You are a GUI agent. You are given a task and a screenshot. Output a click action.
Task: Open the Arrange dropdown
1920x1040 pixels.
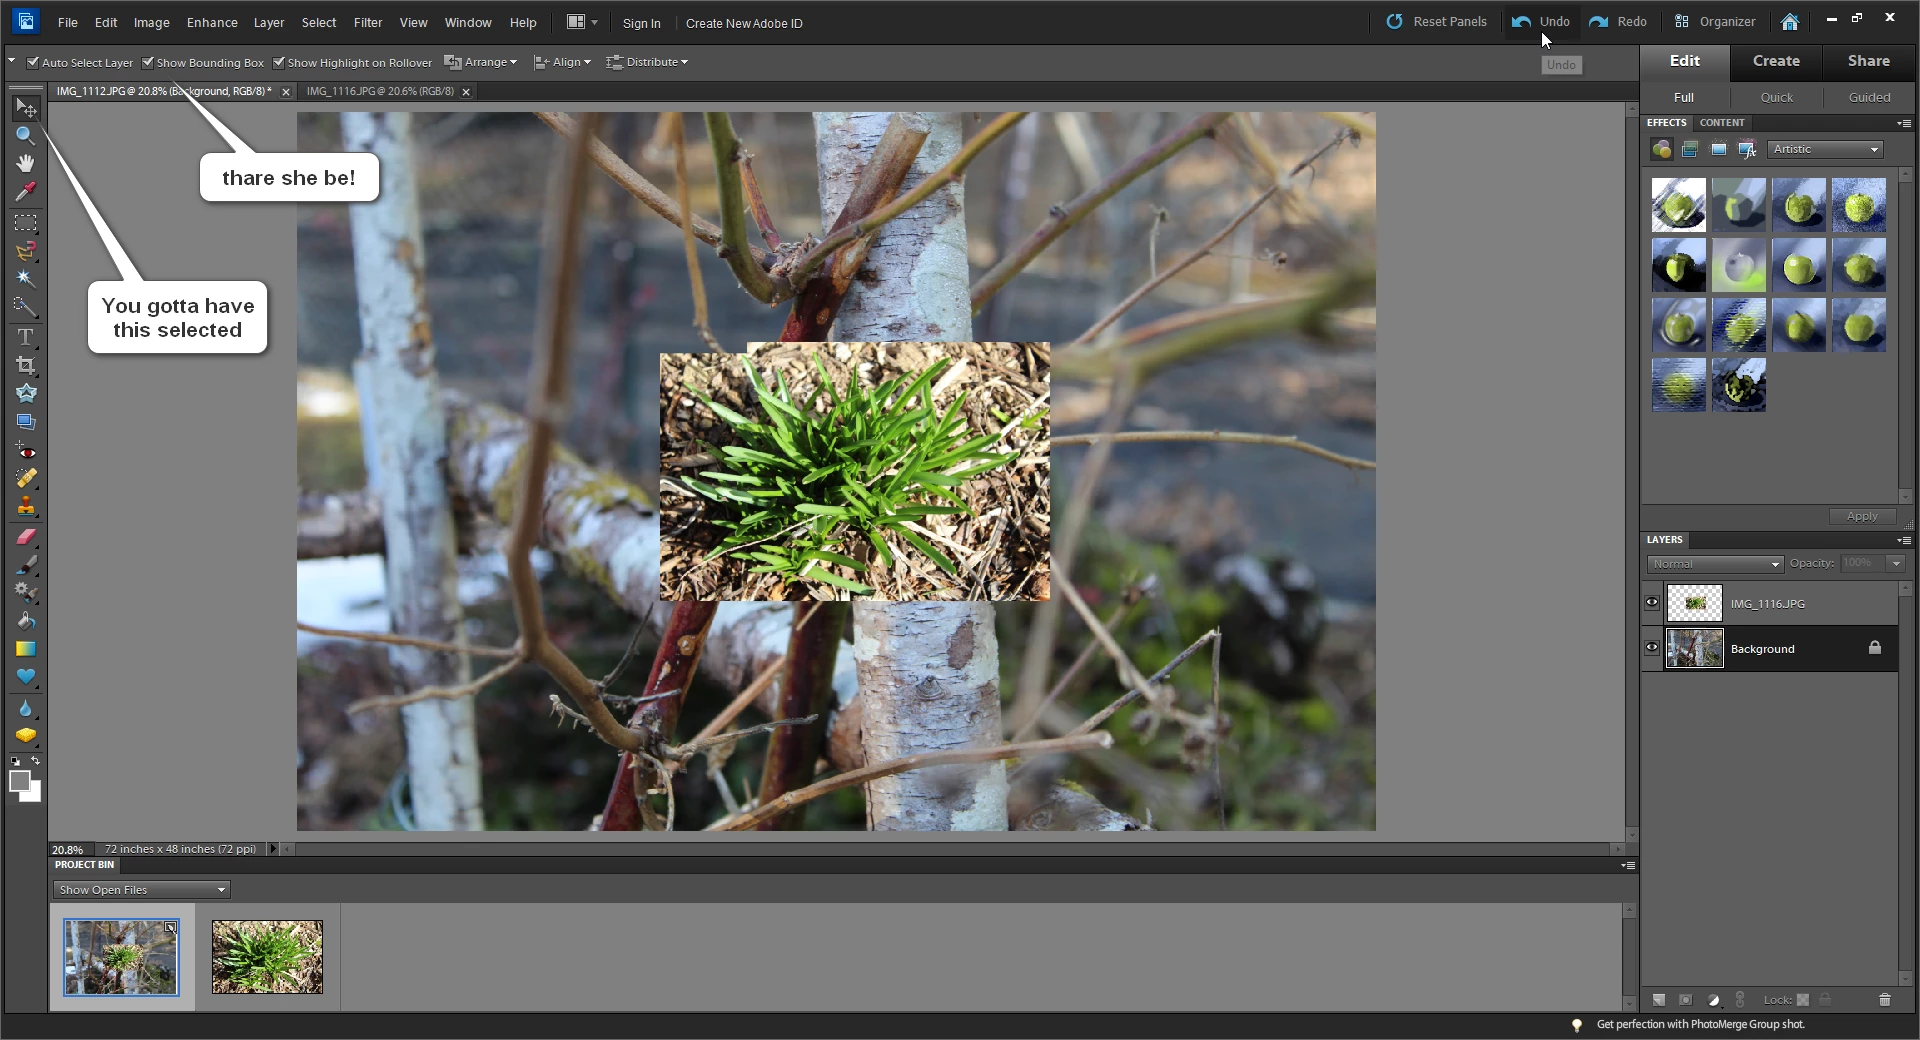[481, 62]
